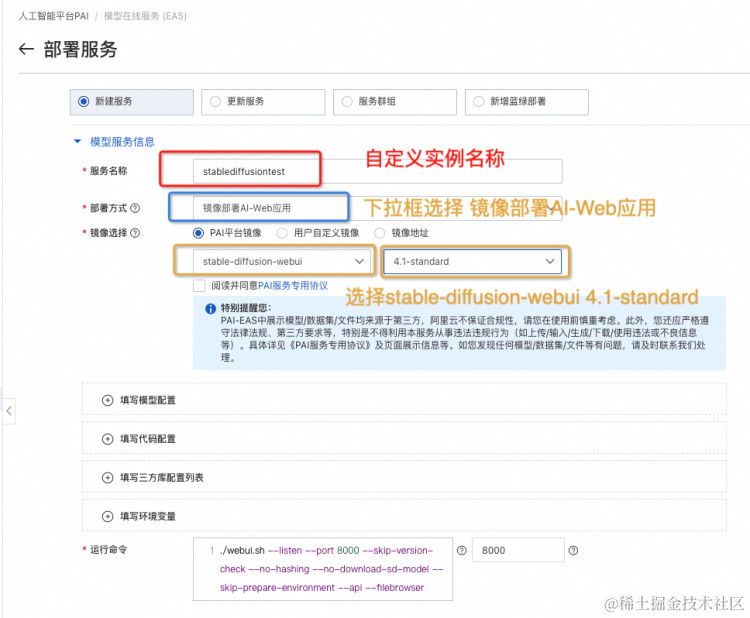
Task: Collapse the left sidebar with the chevron handle
Action: point(9,411)
